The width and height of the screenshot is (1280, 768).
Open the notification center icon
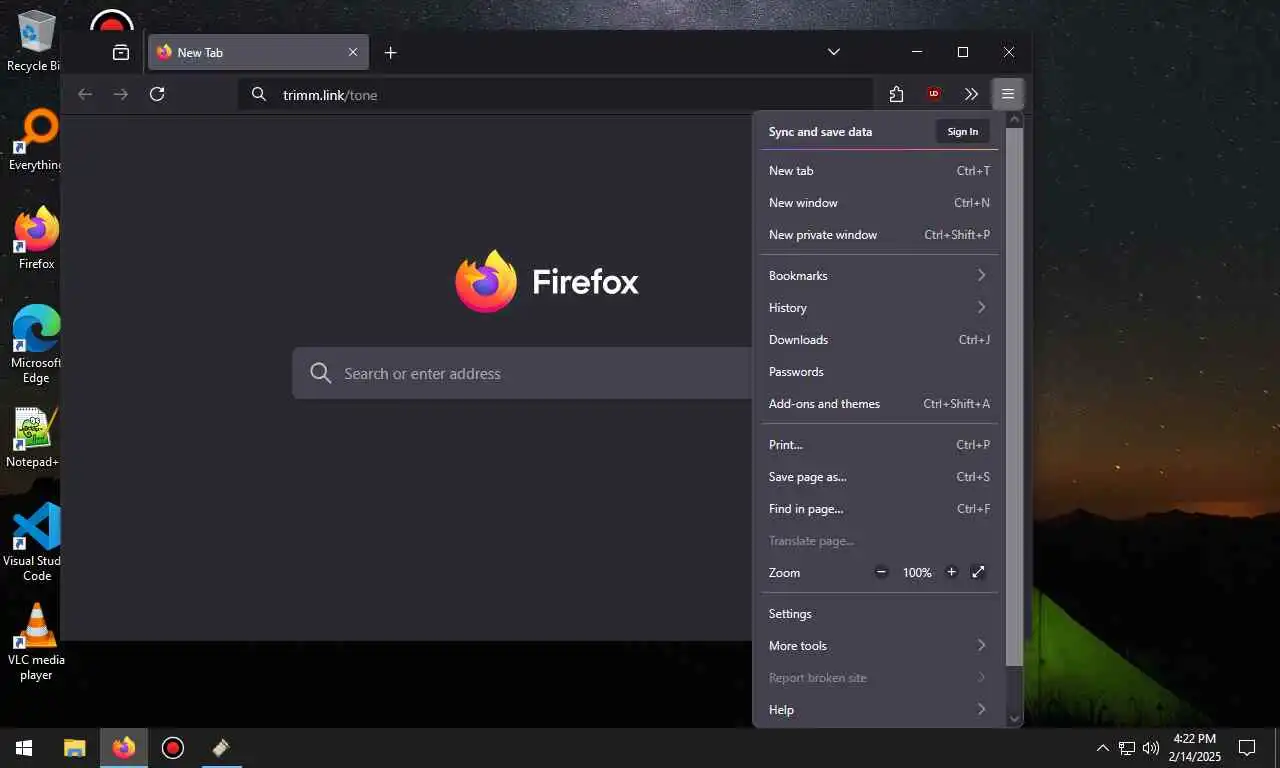tap(1247, 748)
